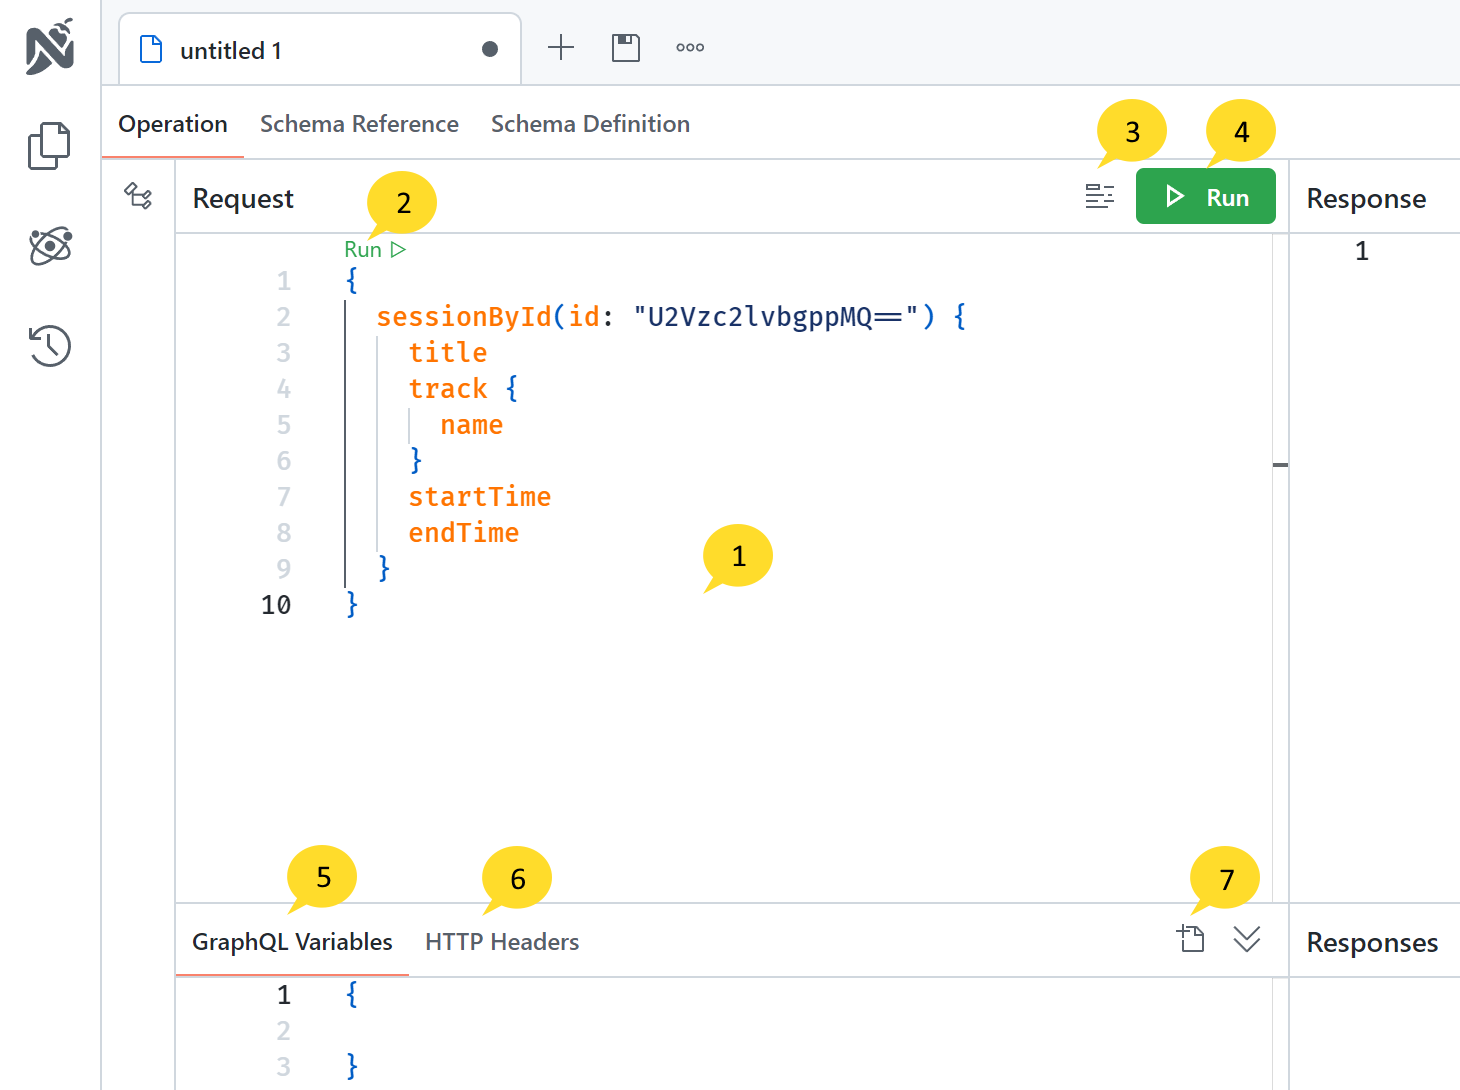Viewport: 1460px width, 1090px height.
Task: Click the format query icon beside Run
Action: pyautogui.click(x=1100, y=197)
